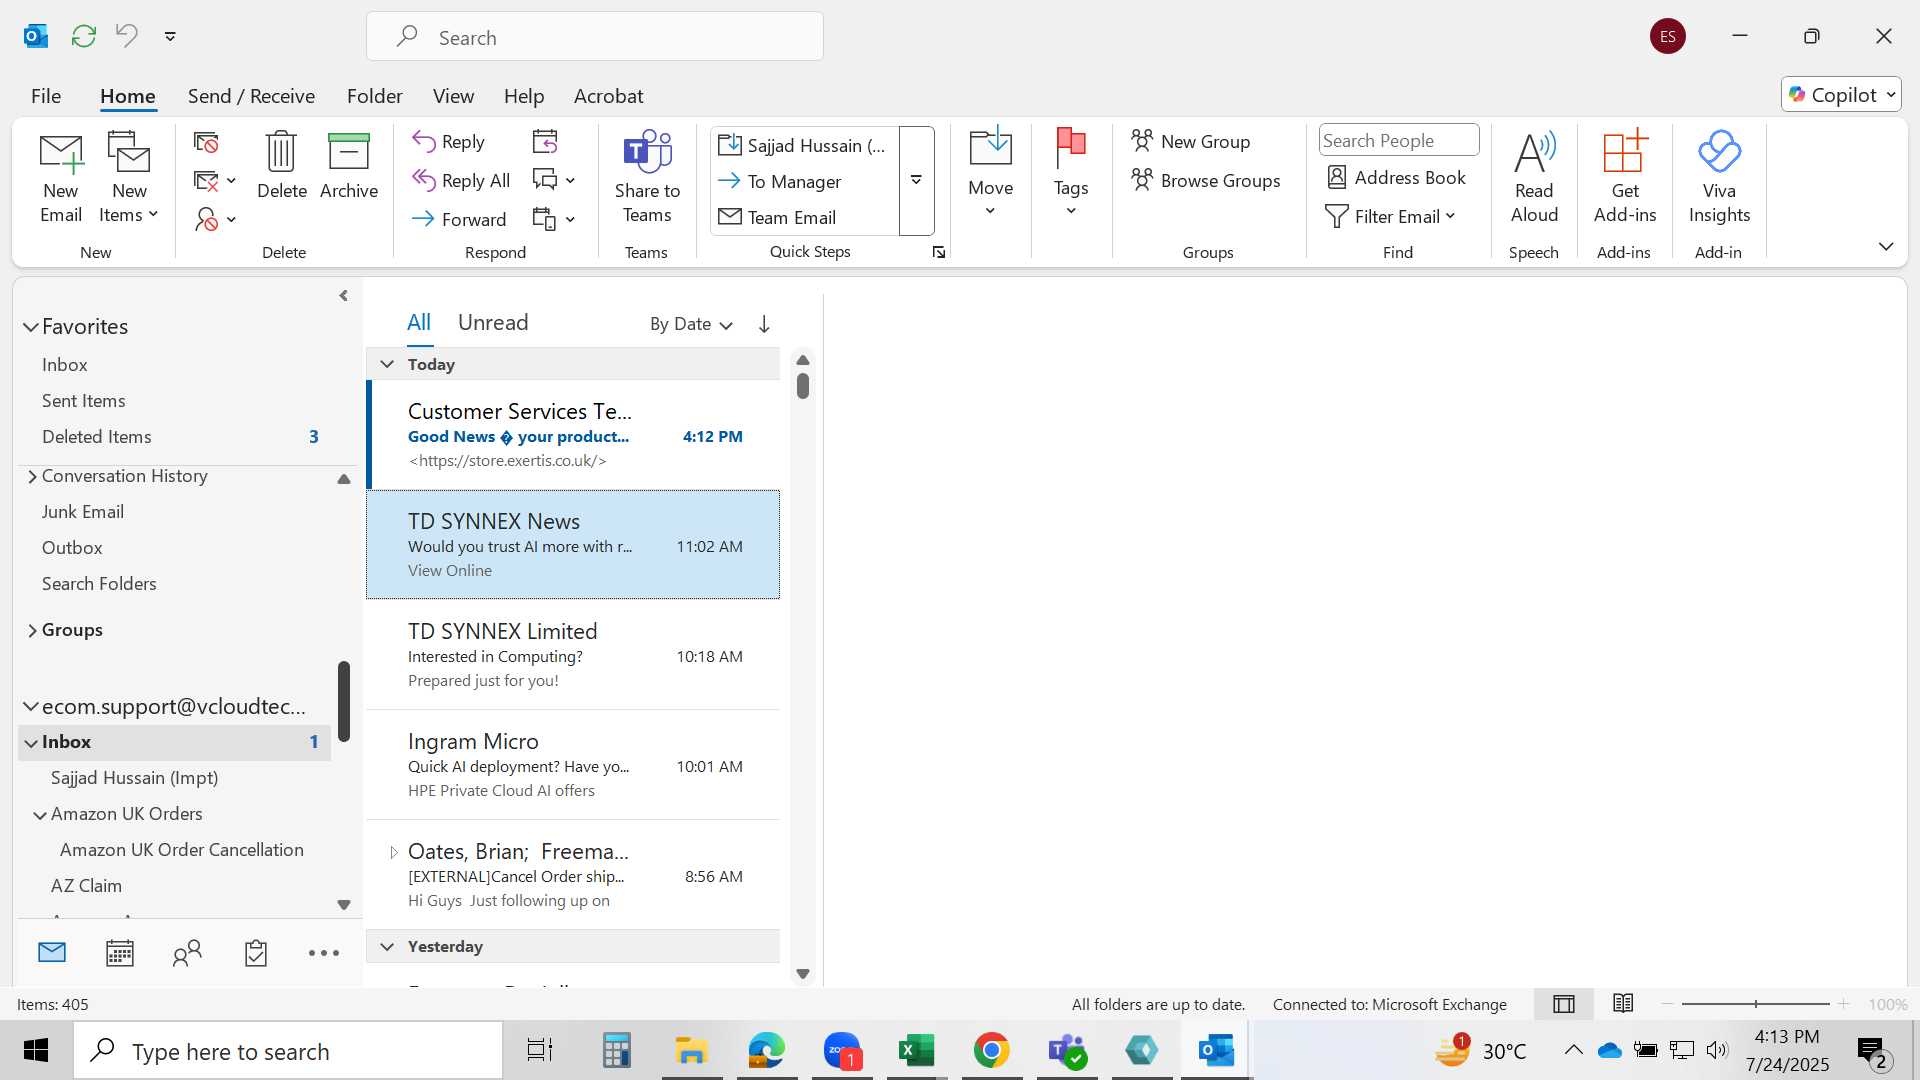Click New Group
This screenshot has width=1920, height=1080.
(x=1191, y=141)
